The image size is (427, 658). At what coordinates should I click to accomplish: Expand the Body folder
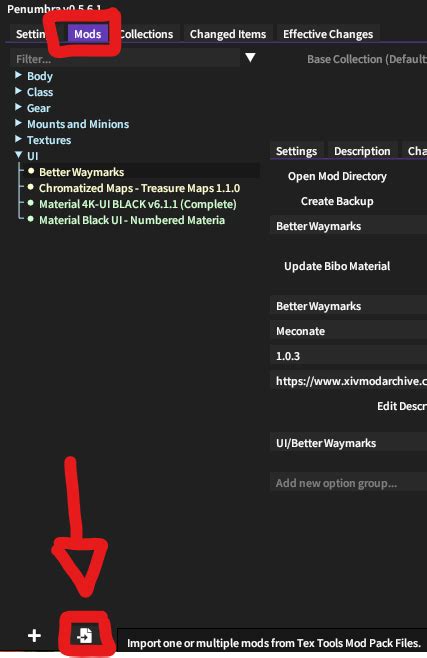[18, 75]
